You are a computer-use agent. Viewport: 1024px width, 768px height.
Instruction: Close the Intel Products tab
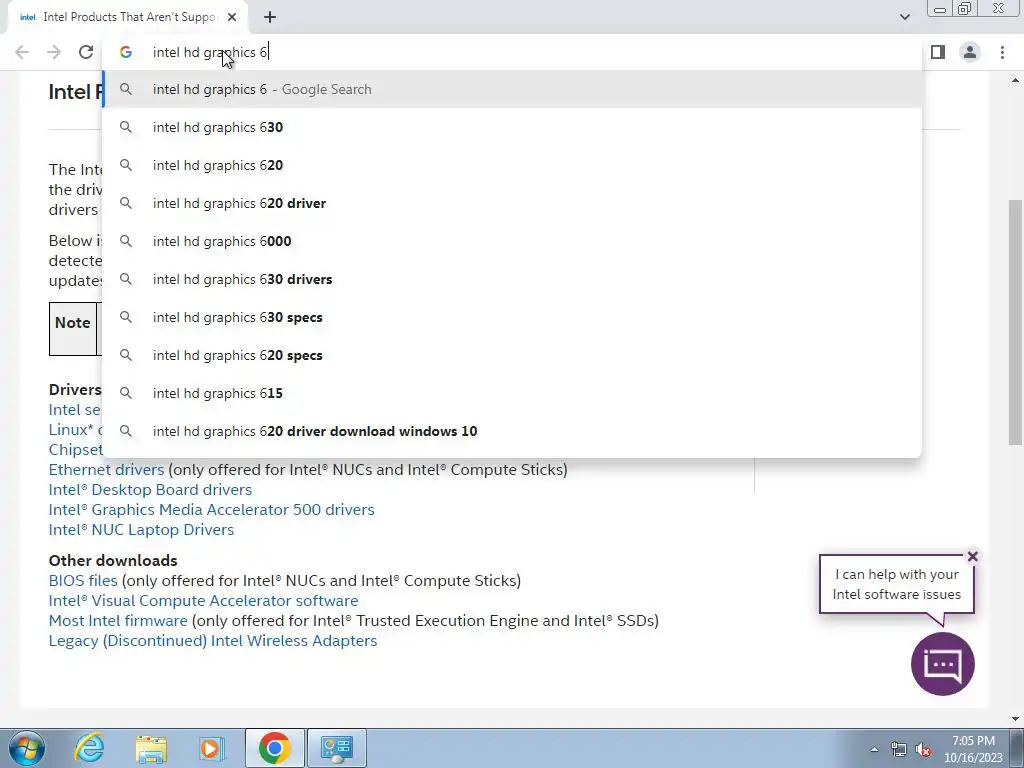[x=232, y=17]
